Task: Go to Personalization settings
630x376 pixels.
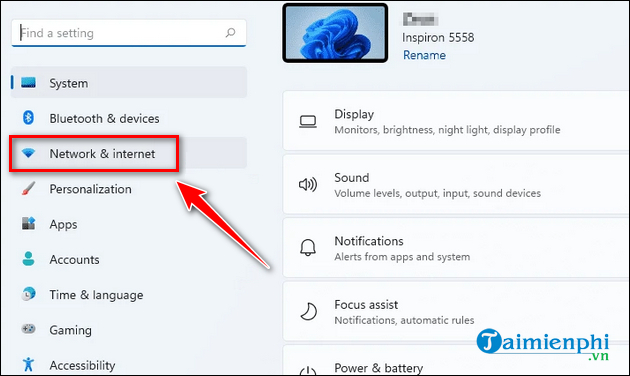Action: [129, 189]
